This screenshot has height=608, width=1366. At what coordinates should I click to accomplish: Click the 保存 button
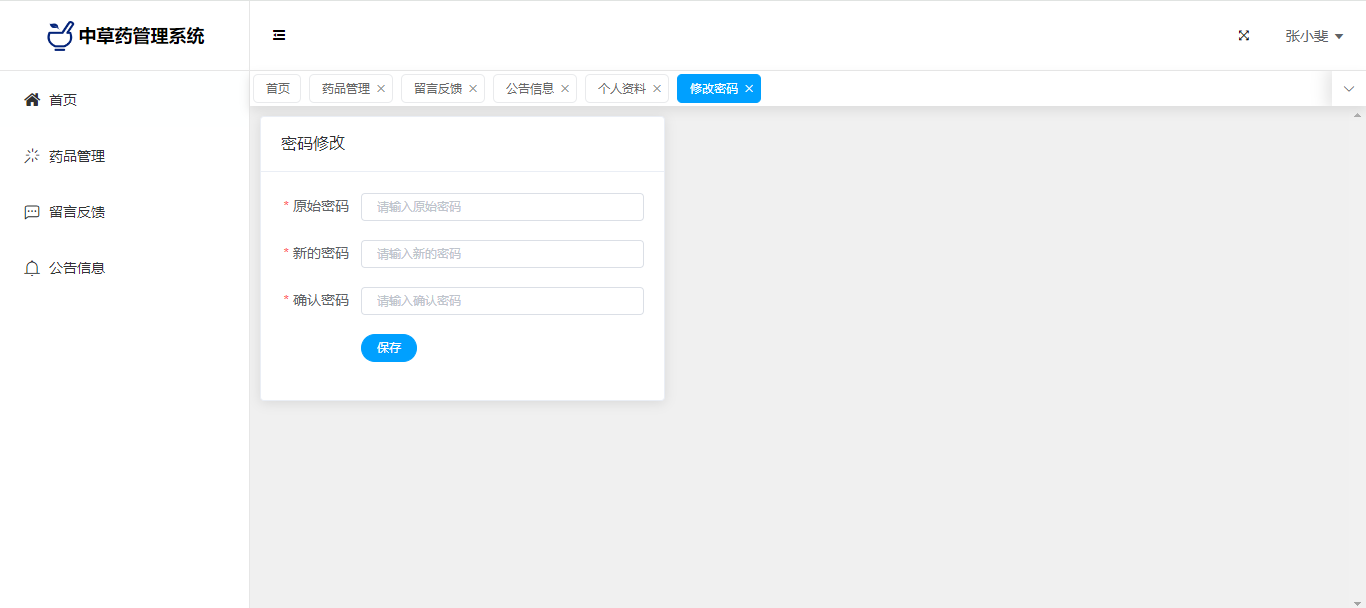389,348
